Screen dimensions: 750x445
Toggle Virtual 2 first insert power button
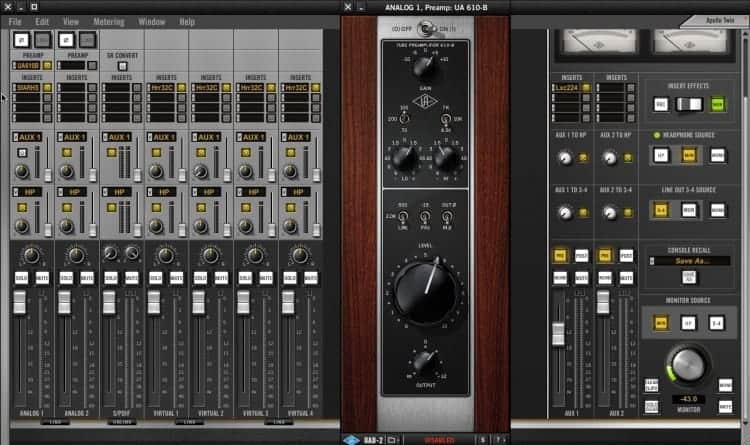[226, 88]
